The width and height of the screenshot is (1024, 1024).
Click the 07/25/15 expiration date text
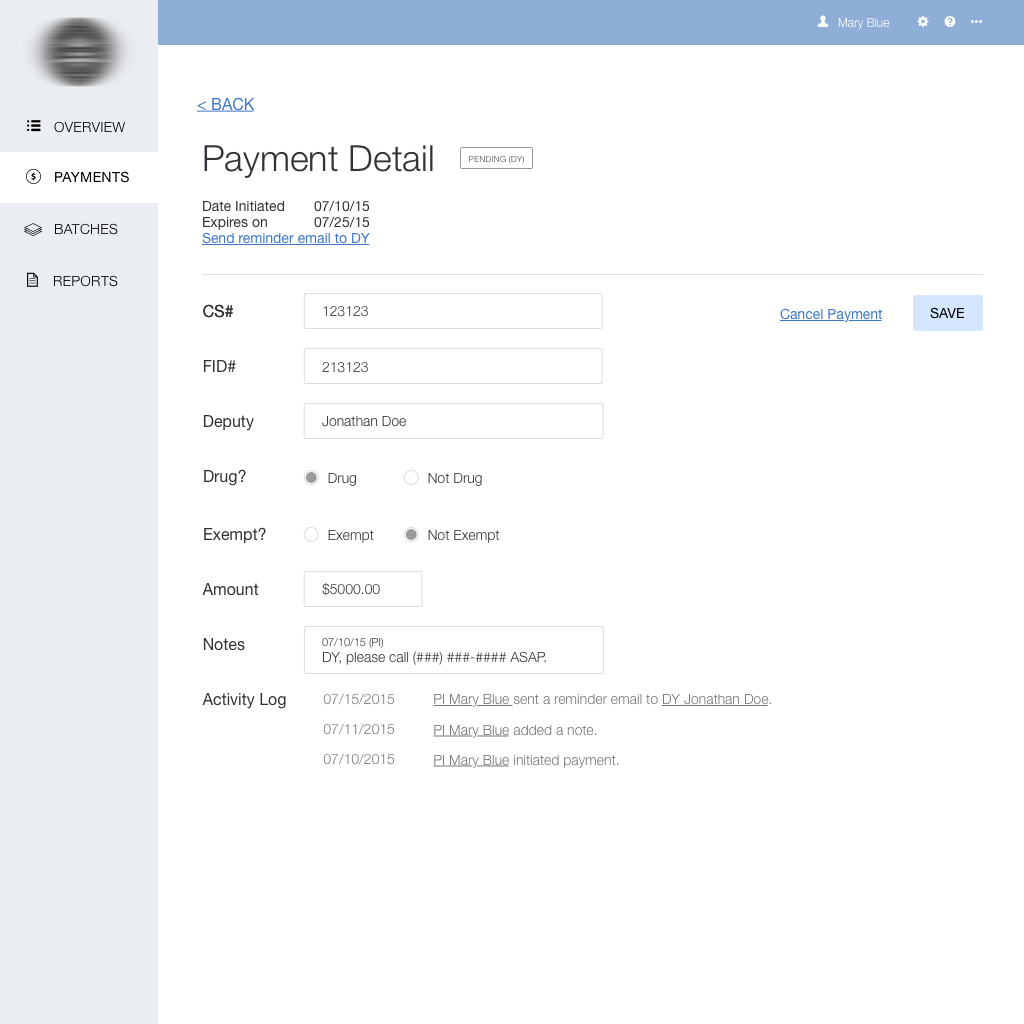(x=342, y=222)
